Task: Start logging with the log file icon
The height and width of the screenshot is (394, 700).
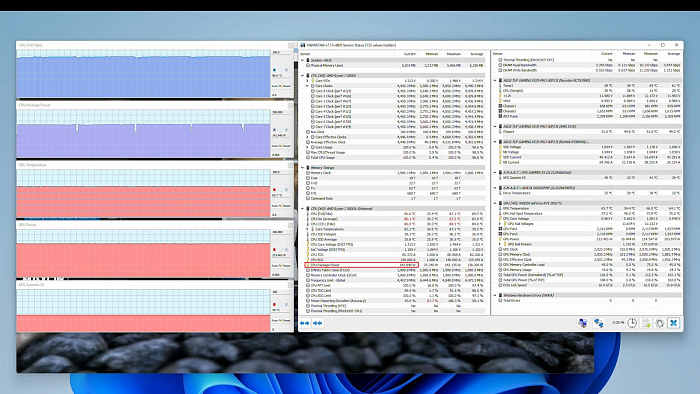Action: click(646, 323)
